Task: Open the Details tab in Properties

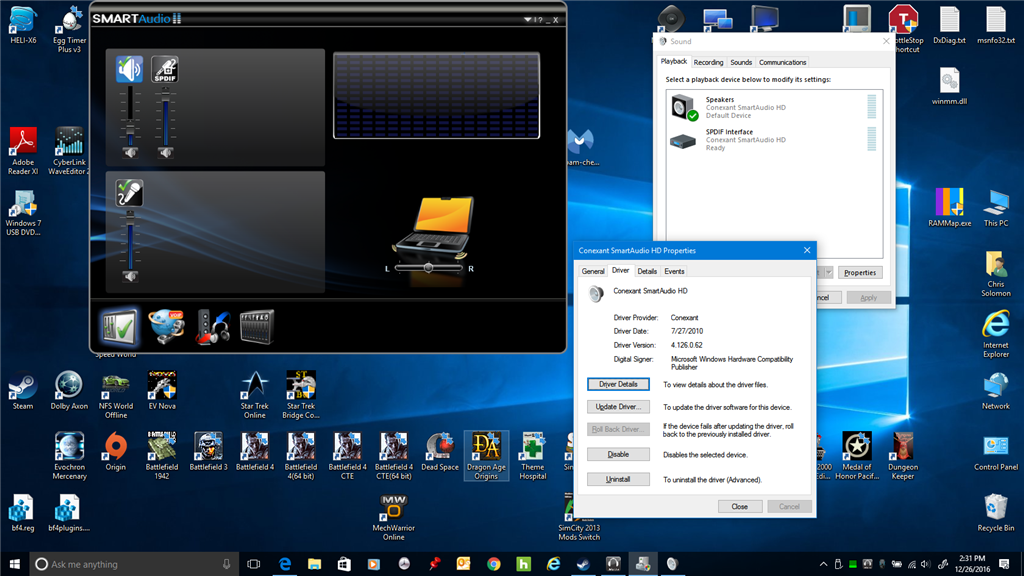Action: point(647,271)
